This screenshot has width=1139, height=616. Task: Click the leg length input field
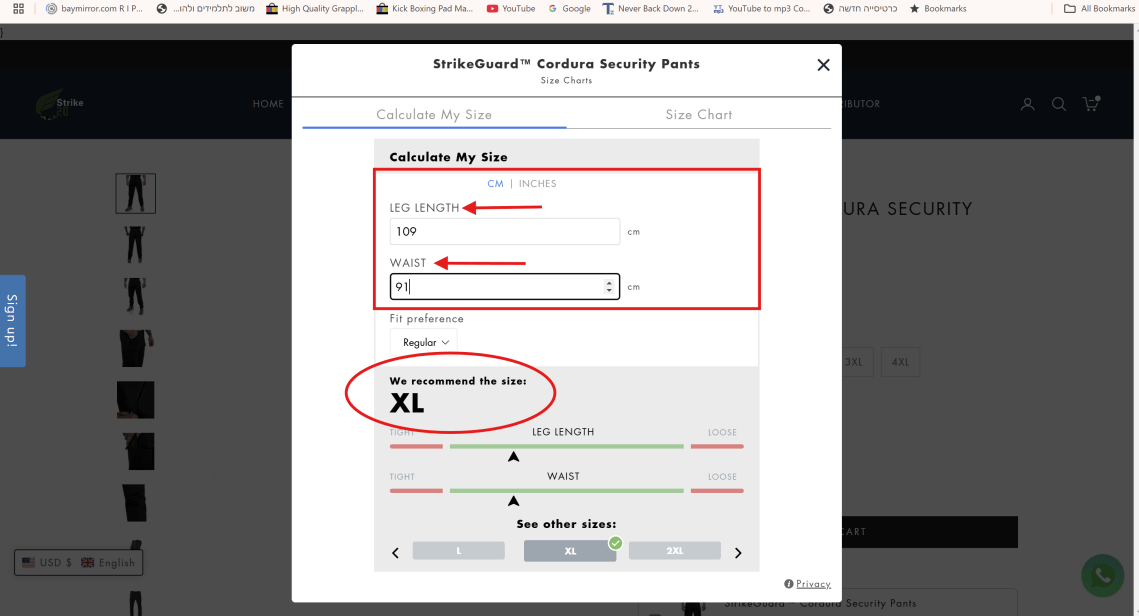(504, 231)
